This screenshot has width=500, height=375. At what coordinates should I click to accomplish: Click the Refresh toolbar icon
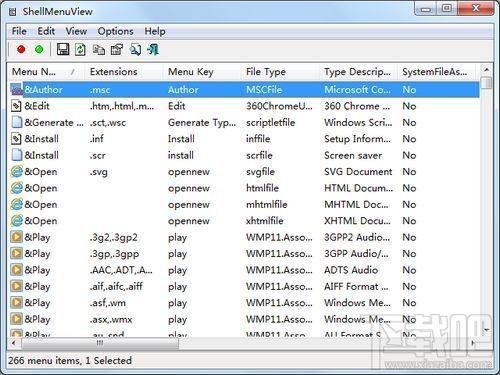click(80, 50)
